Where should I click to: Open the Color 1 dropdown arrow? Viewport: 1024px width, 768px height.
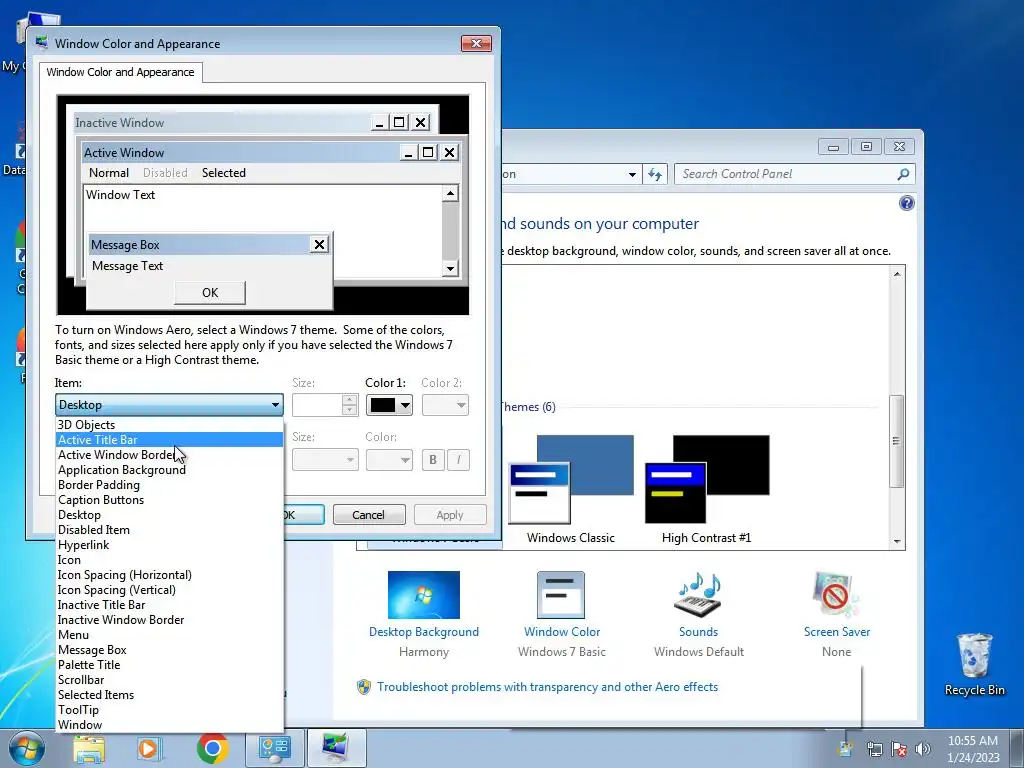[x=405, y=406]
